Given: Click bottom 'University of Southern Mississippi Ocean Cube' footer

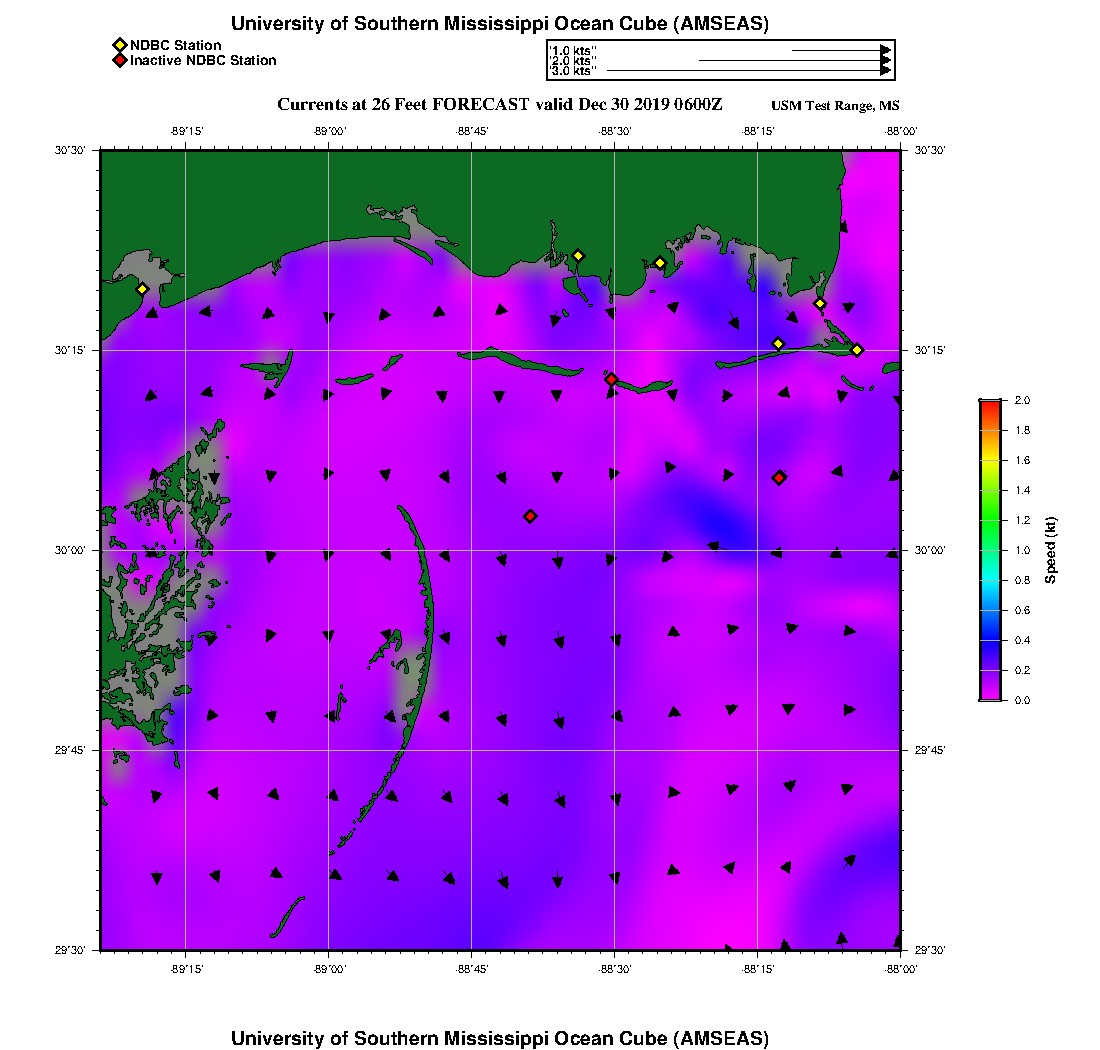Looking at the screenshot, I should (x=500, y=1037).
